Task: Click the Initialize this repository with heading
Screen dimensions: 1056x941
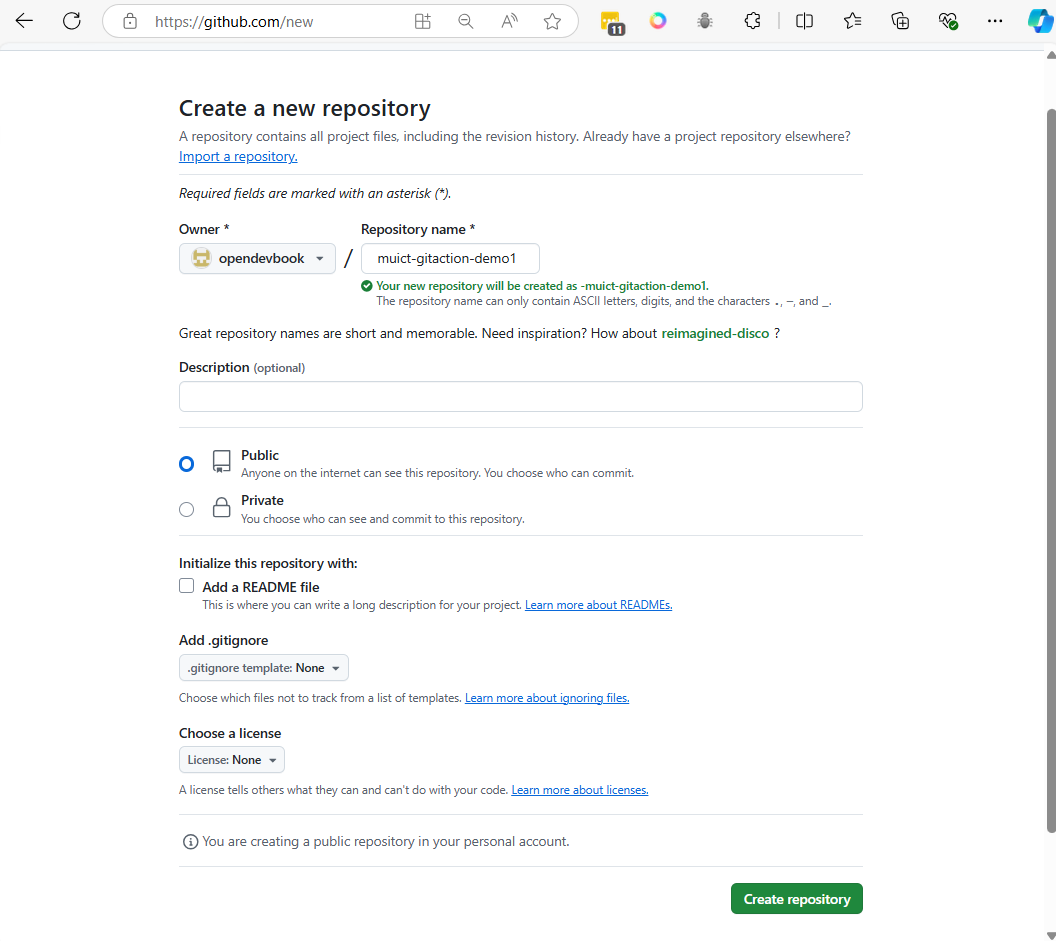Action: pyautogui.click(x=268, y=563)
